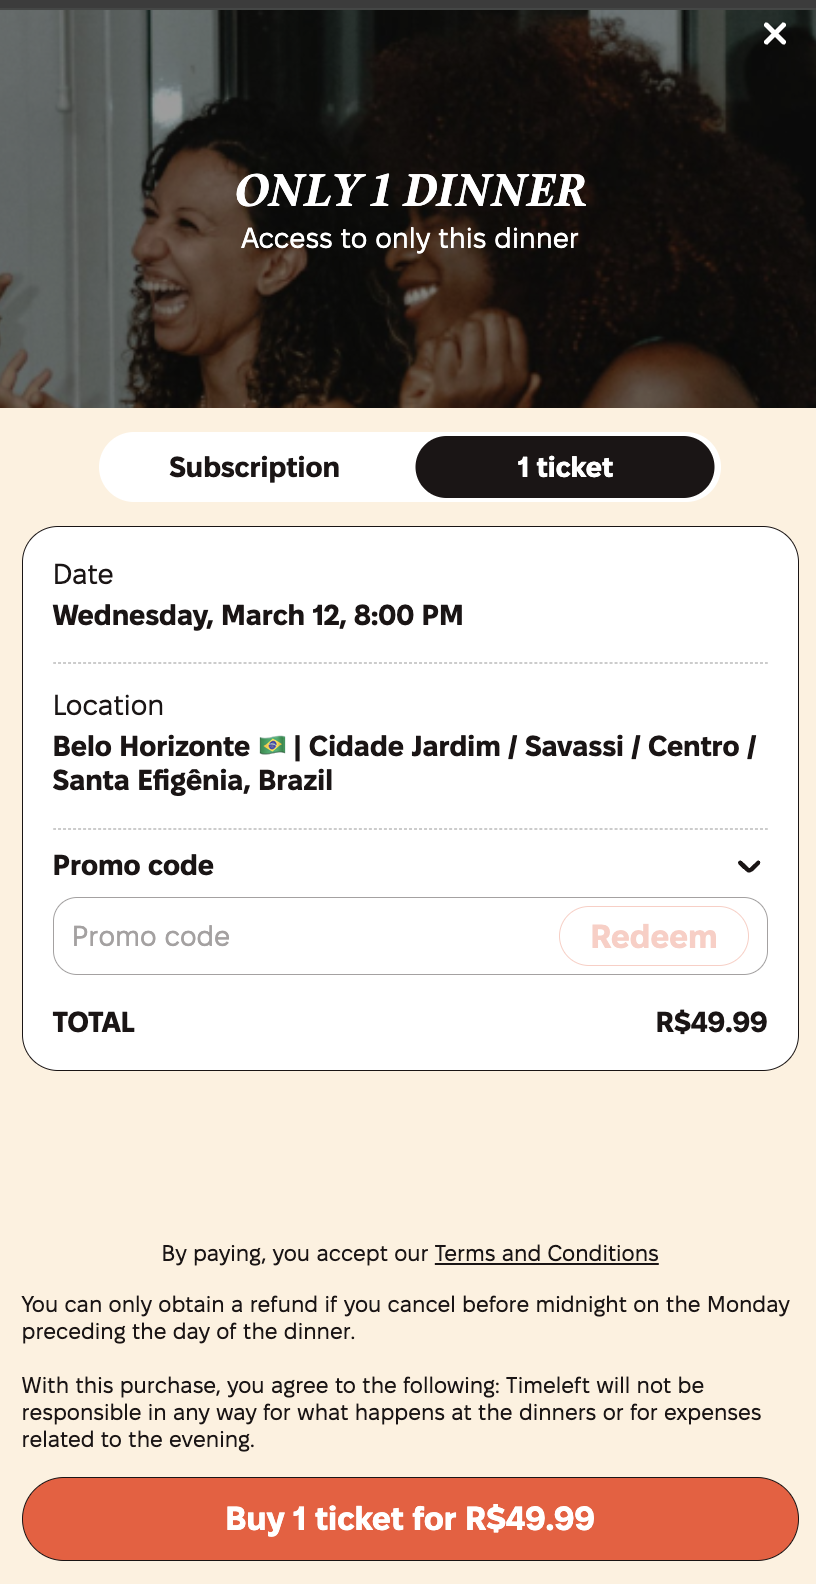Click the R$49.99 total amount
816x1584 pixels.
tap(711, 1022)
